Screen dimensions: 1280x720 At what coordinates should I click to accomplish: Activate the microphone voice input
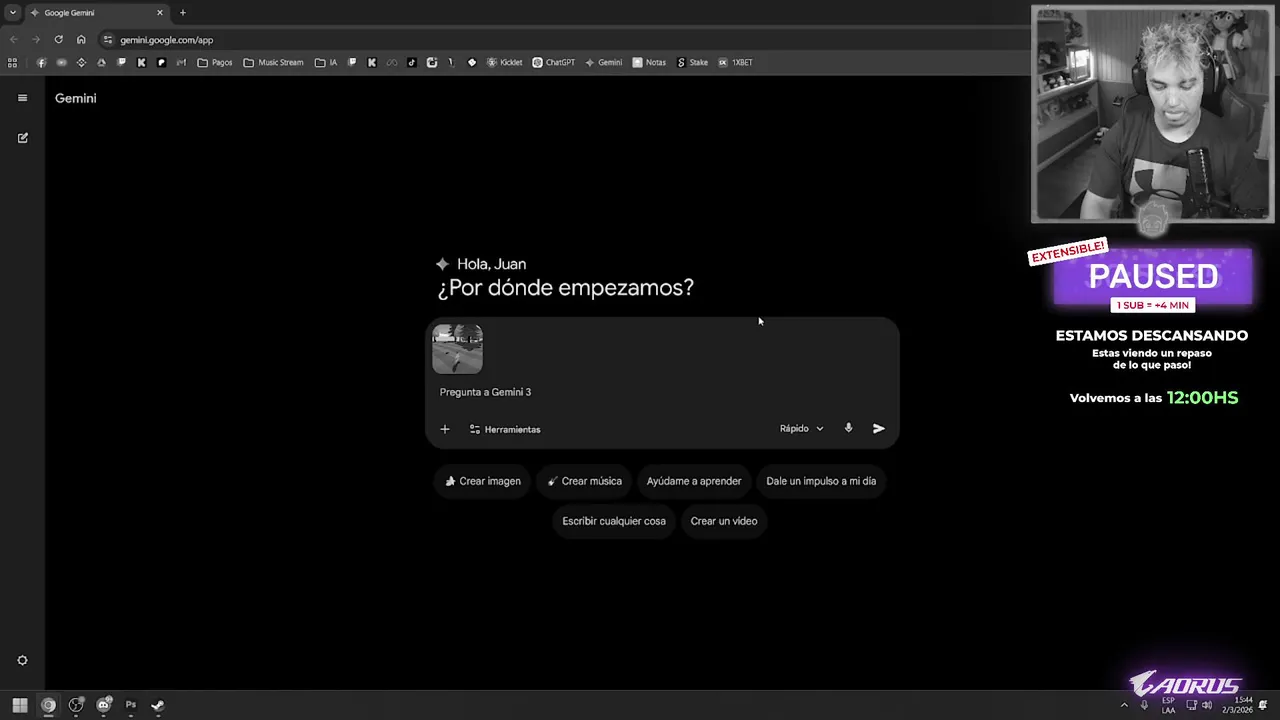[x=848, y=428]
